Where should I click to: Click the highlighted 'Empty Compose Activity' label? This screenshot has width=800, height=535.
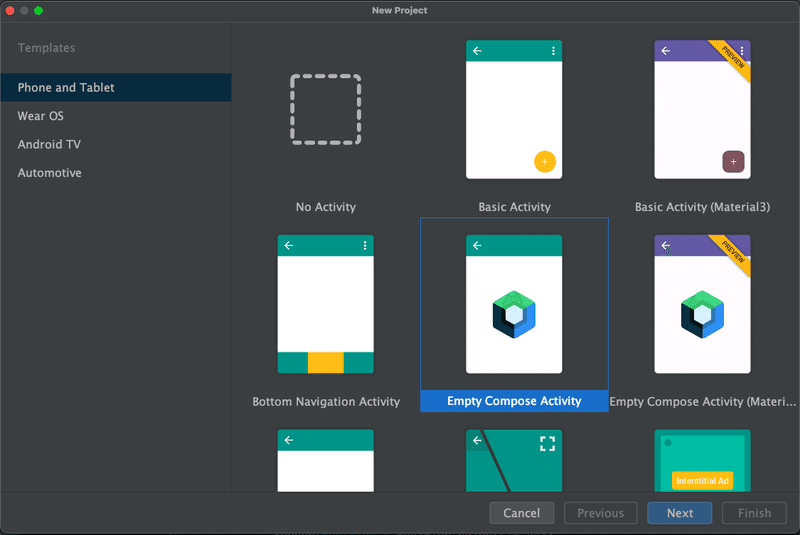click(514, 401)
